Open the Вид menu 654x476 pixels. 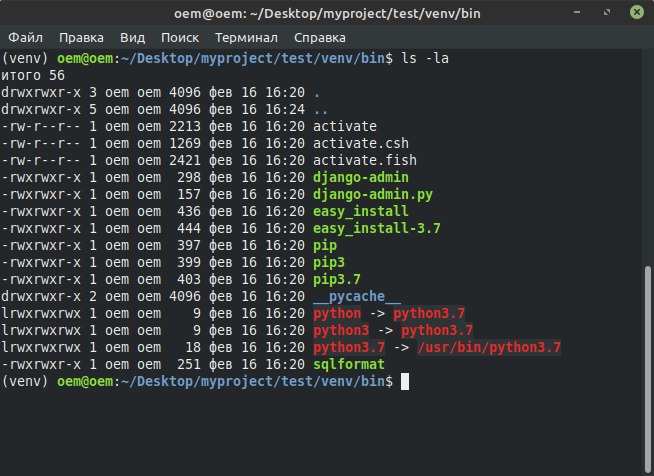coord(132,38)
